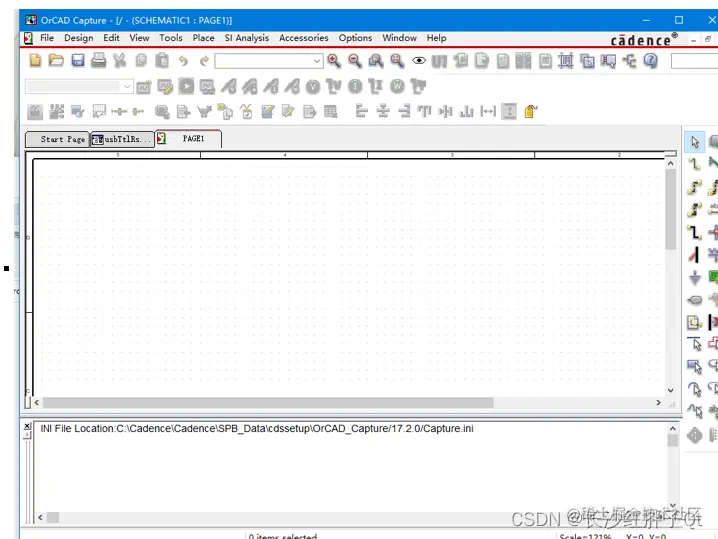Switch to the Start Page tab
Screen dimensions: 718x539
point(57,139)
